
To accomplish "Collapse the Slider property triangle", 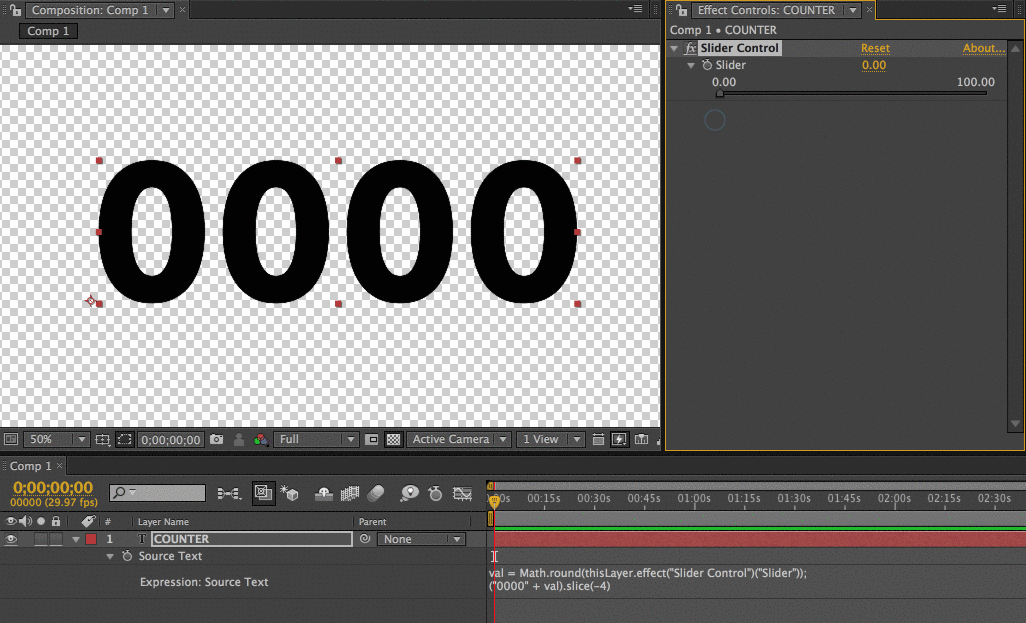I will (691, 65).
